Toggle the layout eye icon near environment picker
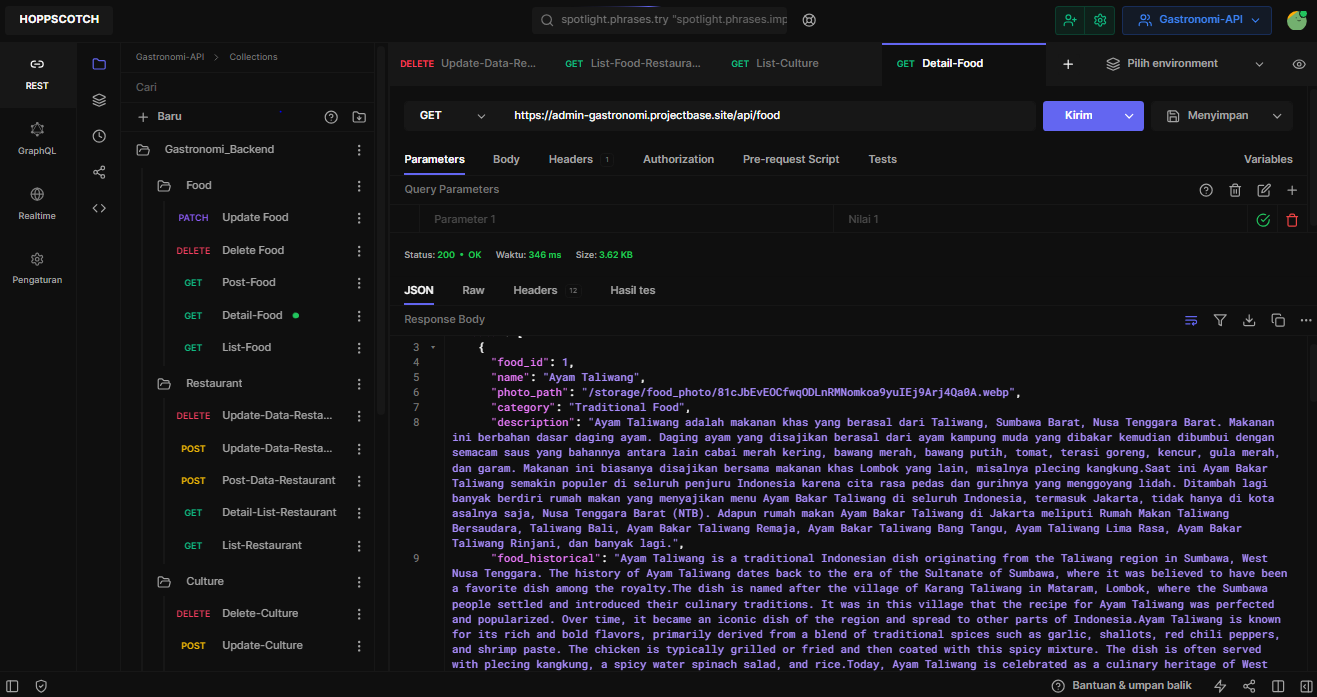 pos(1298,63)
